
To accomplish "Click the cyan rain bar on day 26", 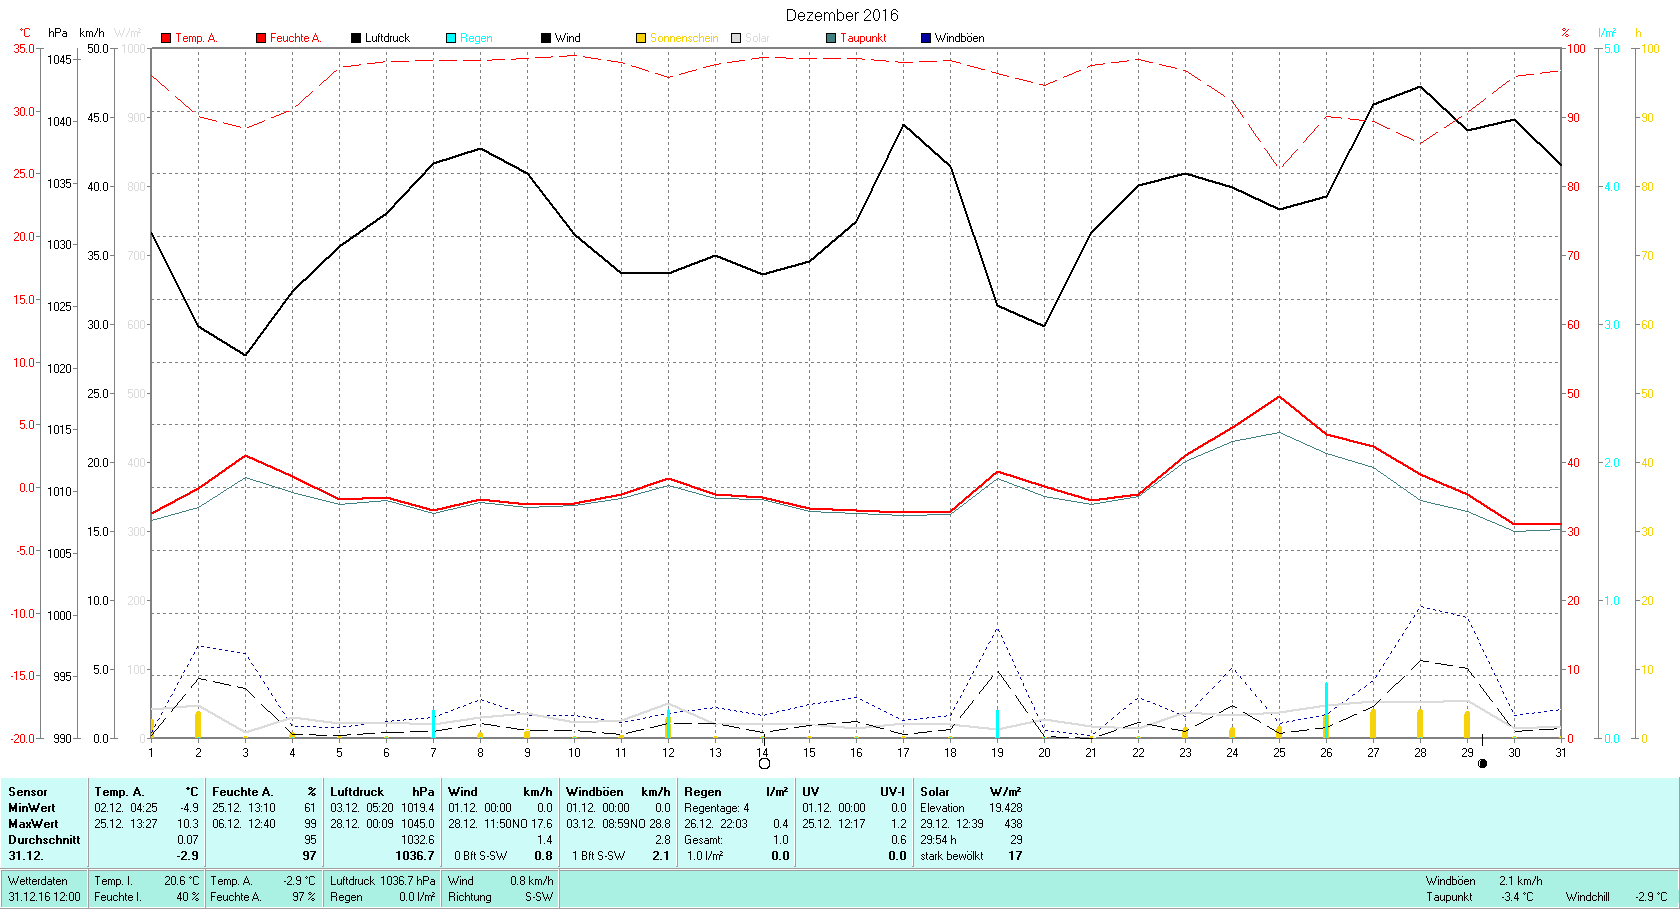I will pos(1326,710).
